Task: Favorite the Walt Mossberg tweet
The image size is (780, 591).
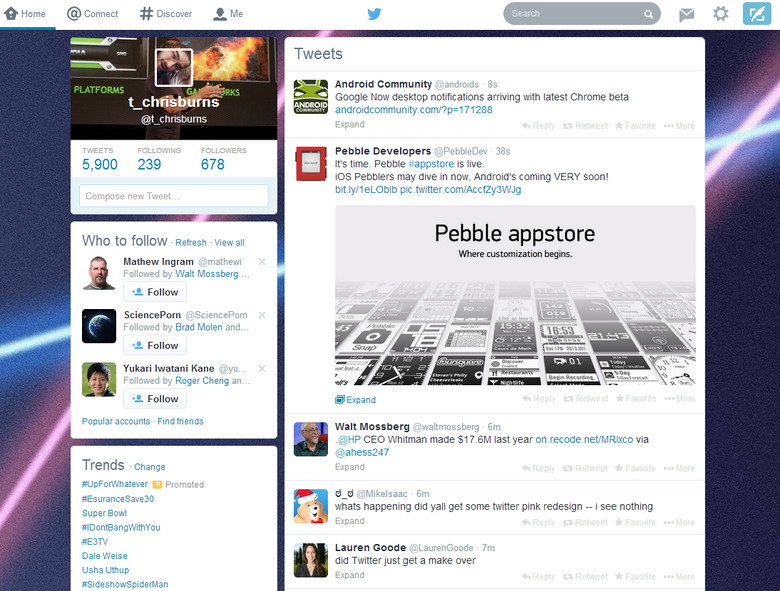Action: tap(635, 468)
